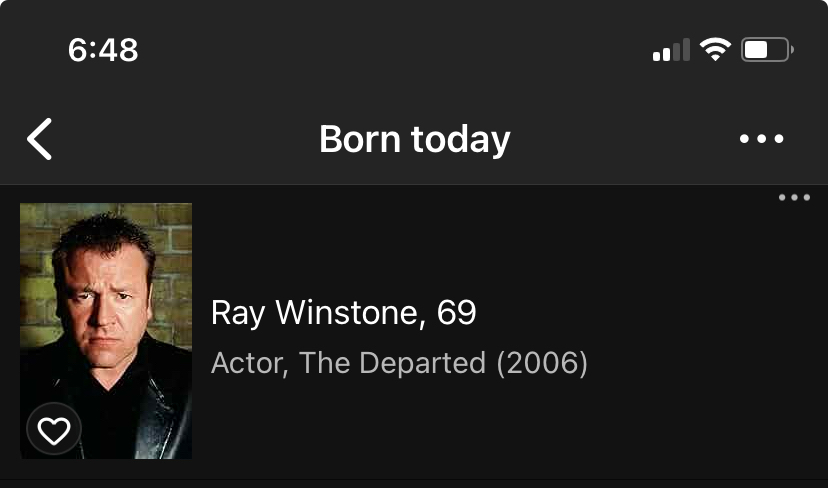This screenshot has height=488, width=828.
Task: Open 'The Departed' film title
Action: click(x=393, y=362)
